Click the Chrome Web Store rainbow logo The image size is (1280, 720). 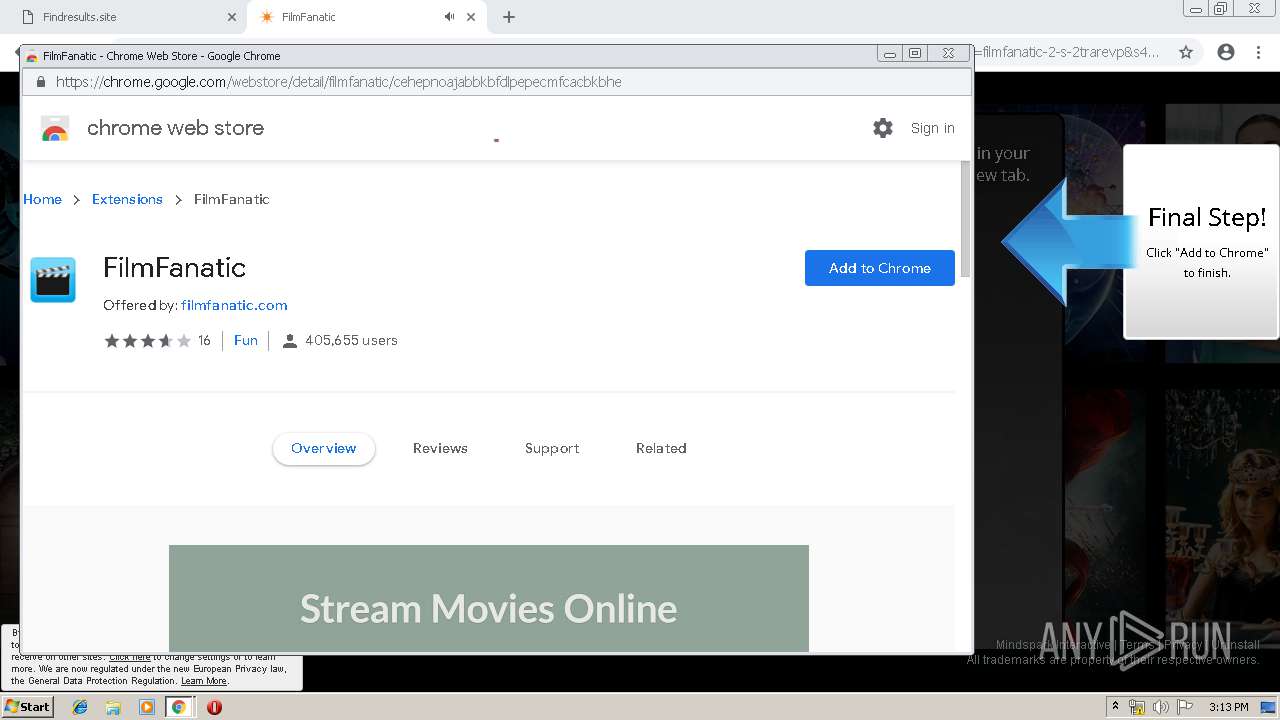pyautogui.click(x=55, y=128)
